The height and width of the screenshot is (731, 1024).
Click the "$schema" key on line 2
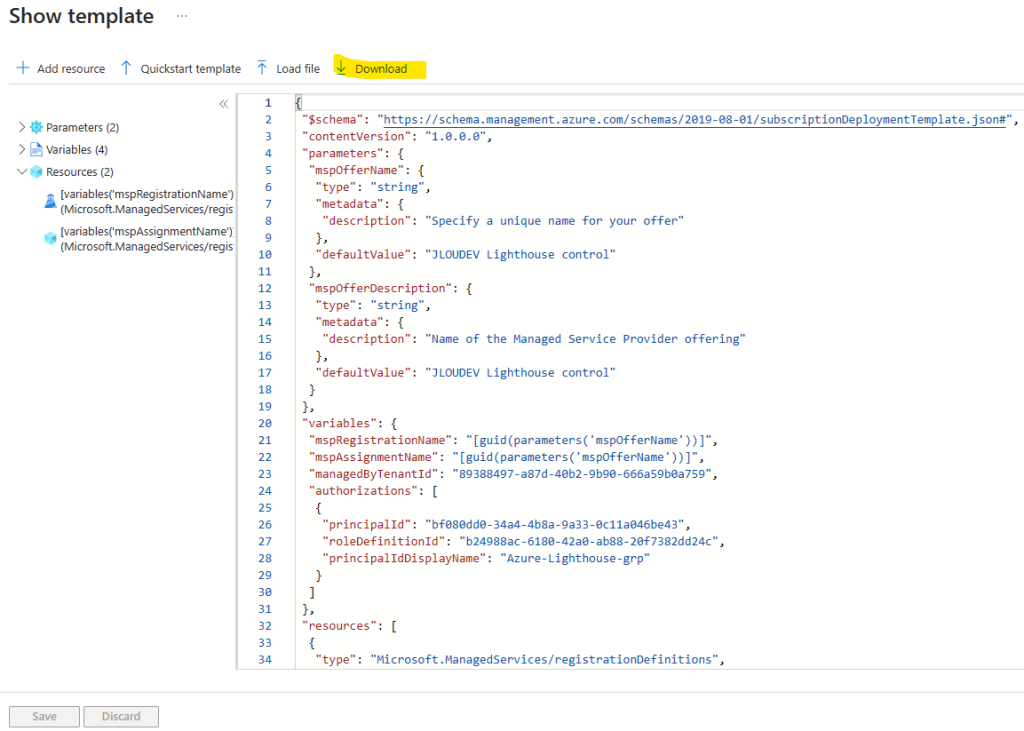332,120
